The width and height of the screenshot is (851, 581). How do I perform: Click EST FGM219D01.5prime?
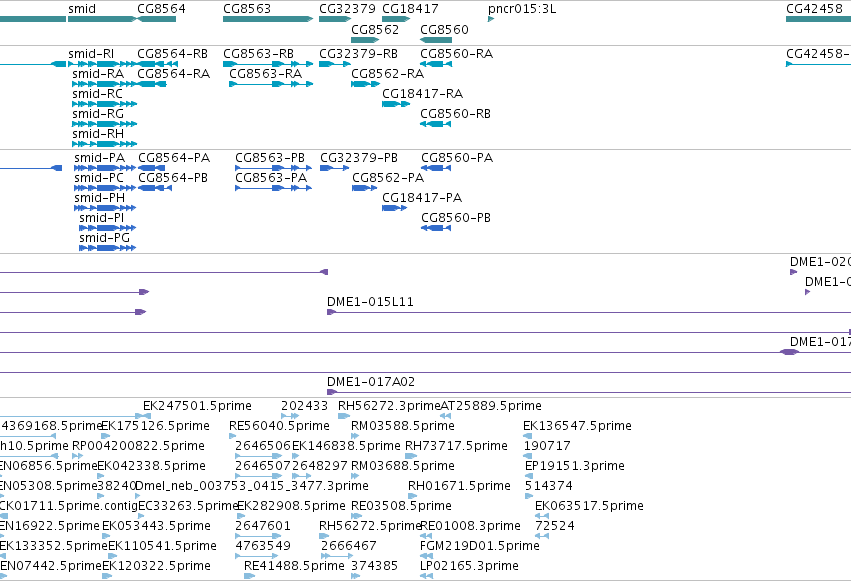(x=480, y=546)
